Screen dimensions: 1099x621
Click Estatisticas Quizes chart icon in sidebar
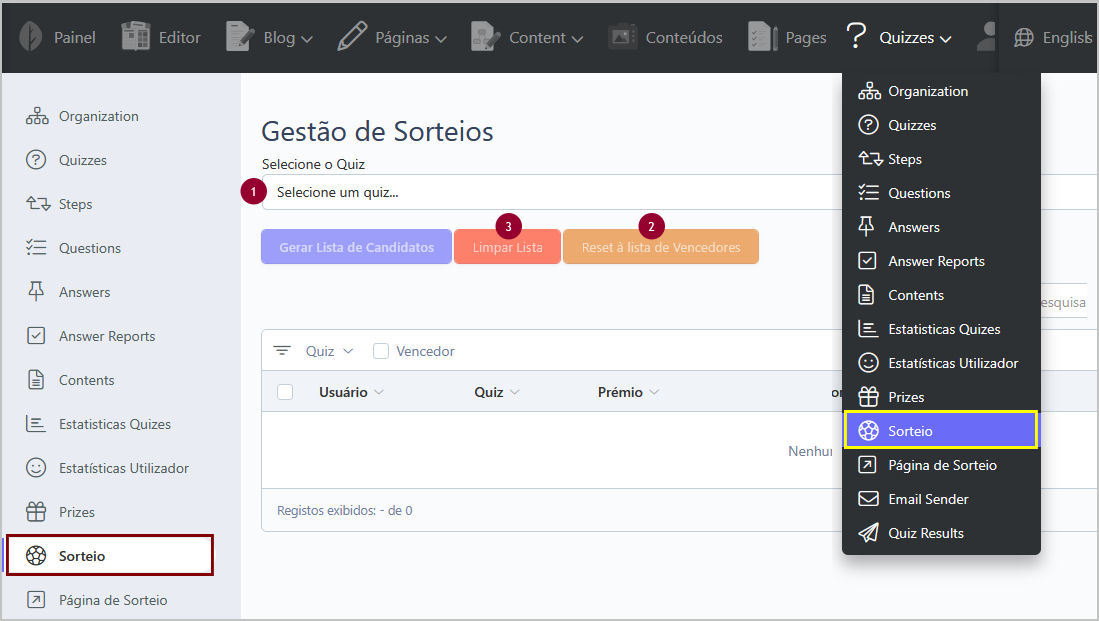pyautogui.click(x=36, y=423)
